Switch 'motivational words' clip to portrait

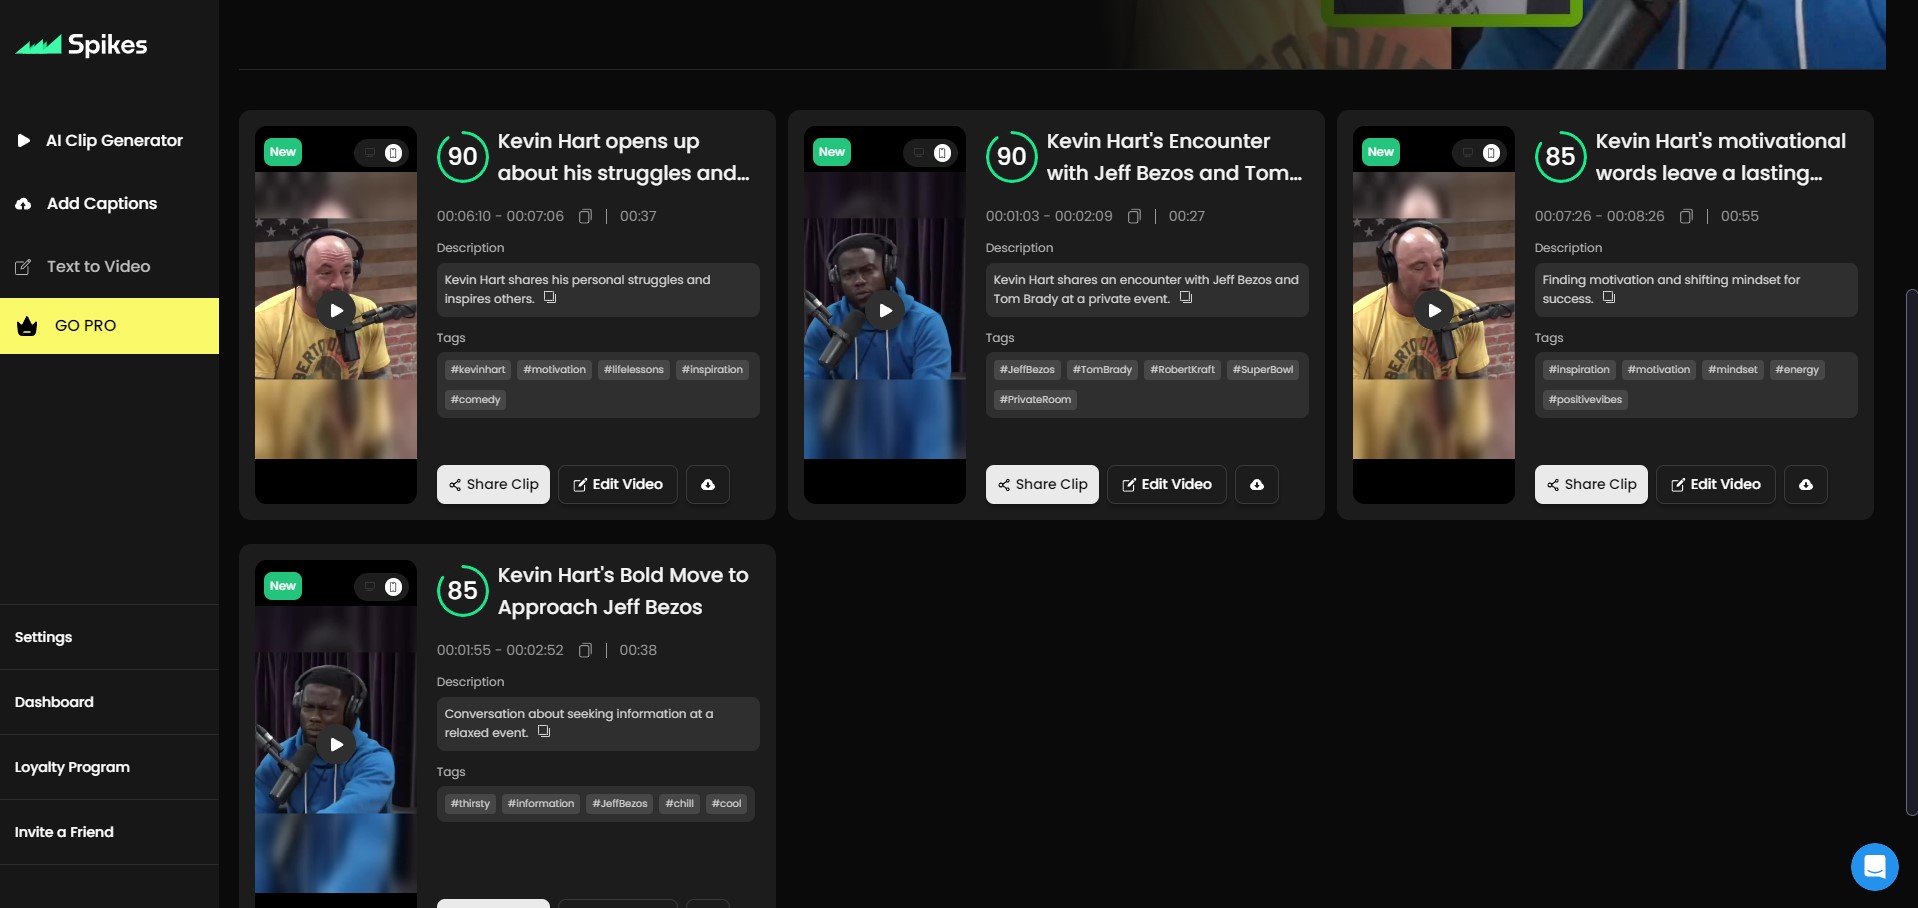coord(1492,153)
